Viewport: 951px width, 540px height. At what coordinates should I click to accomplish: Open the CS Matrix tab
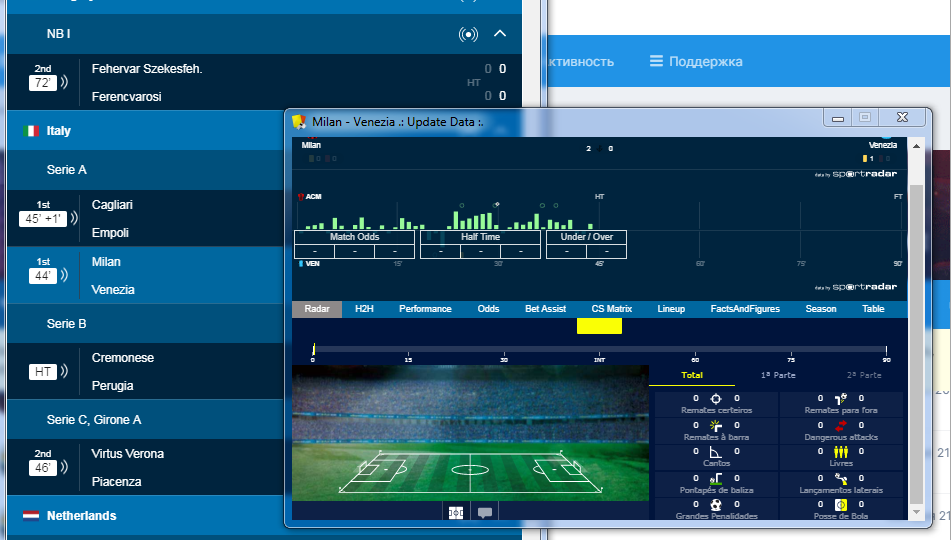click(x=612, y=309)
